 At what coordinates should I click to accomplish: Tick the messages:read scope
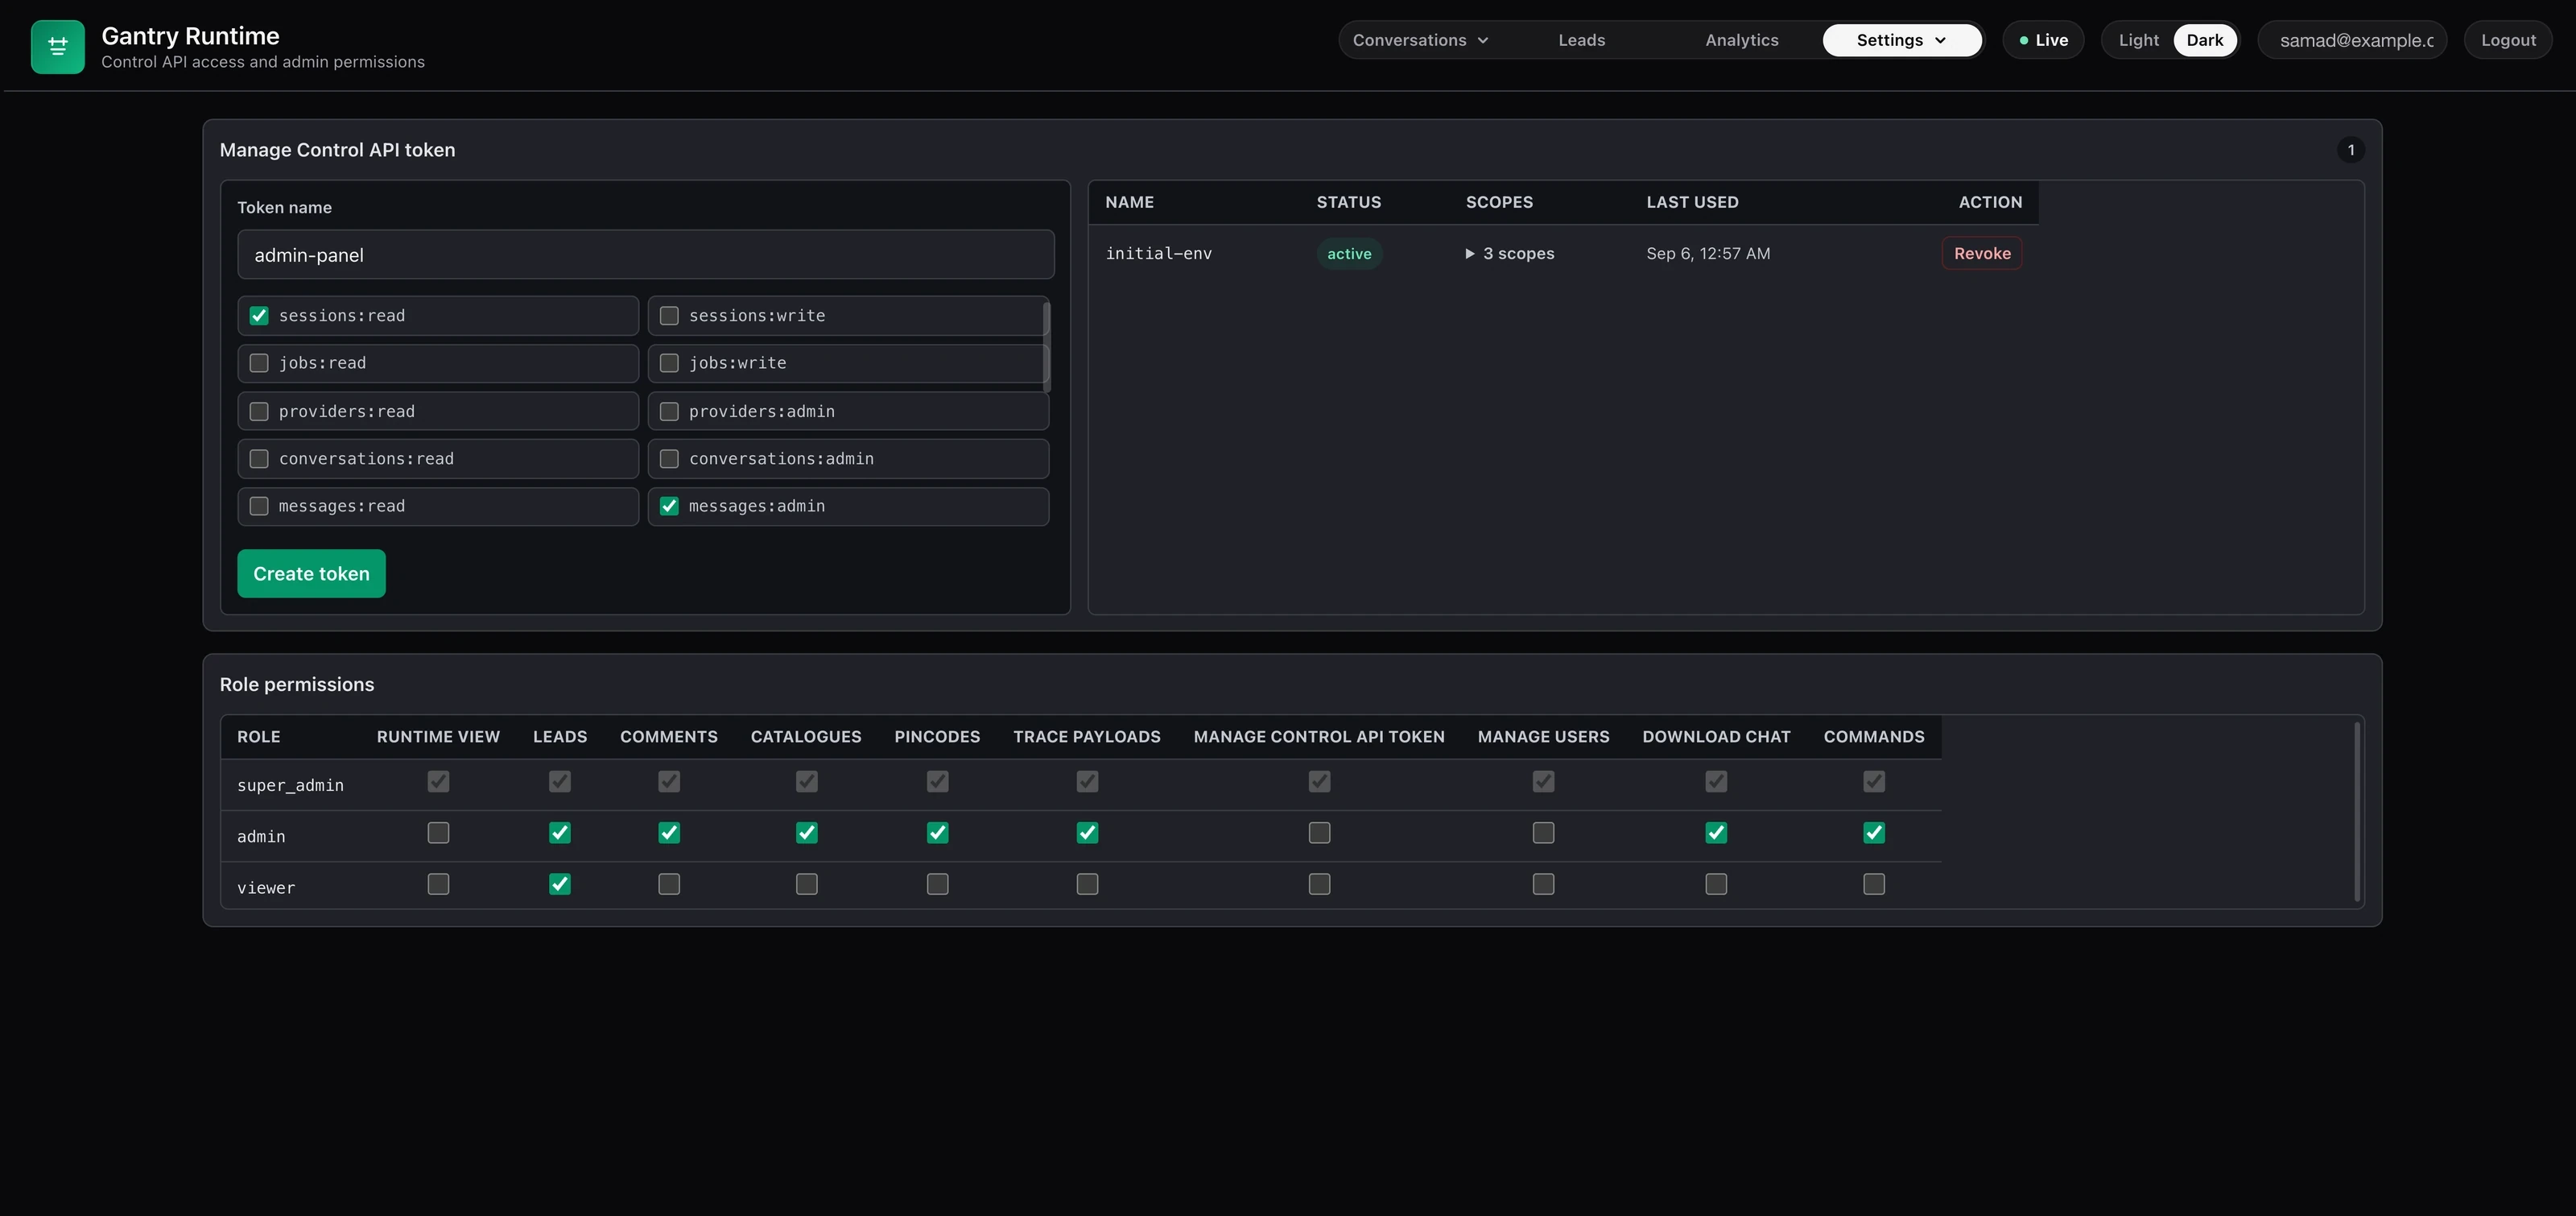259,506
